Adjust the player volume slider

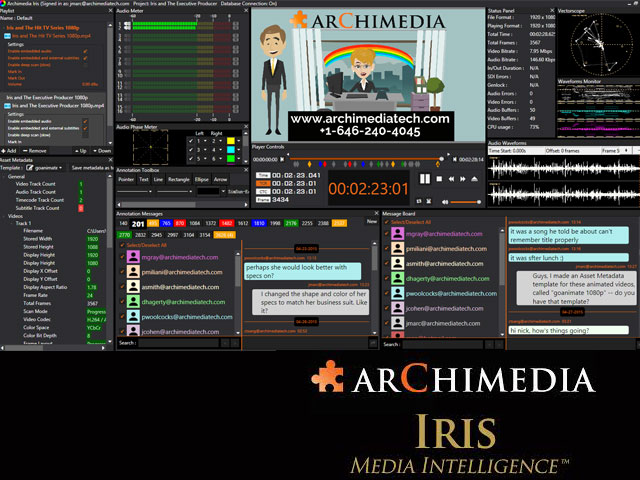point(465,202)
